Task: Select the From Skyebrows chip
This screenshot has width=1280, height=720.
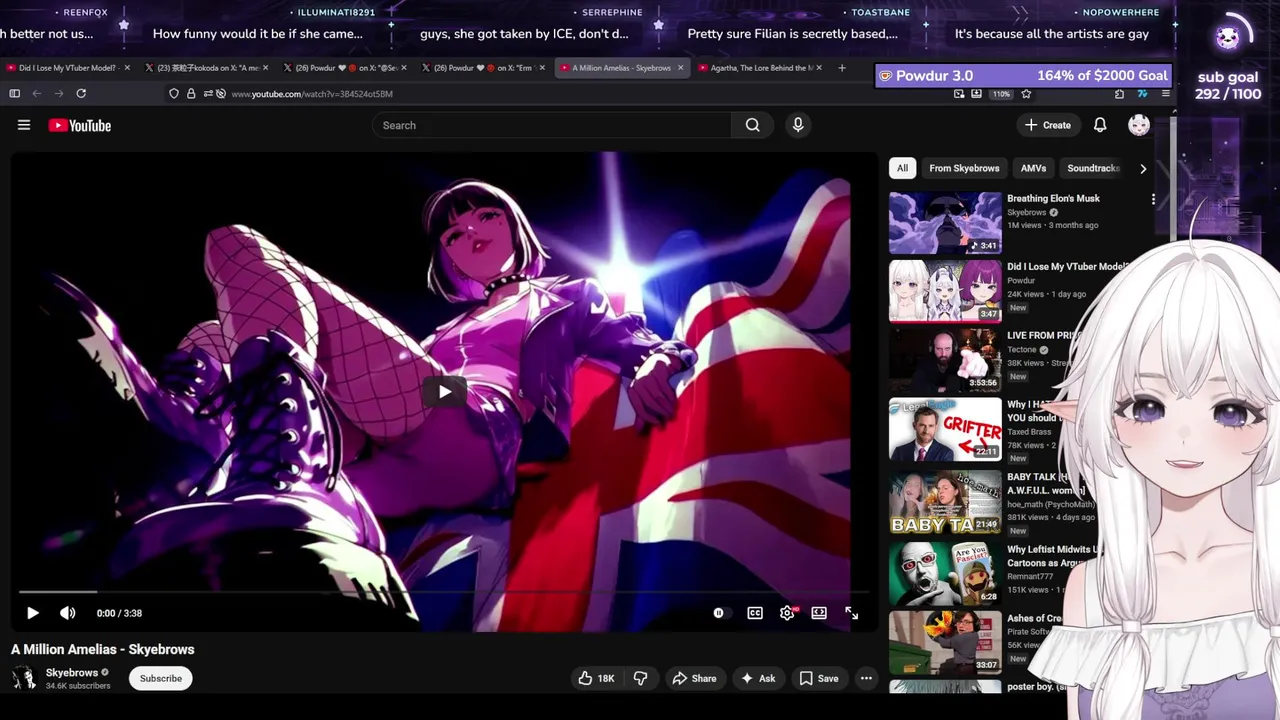Action: (x=964, y=168)
